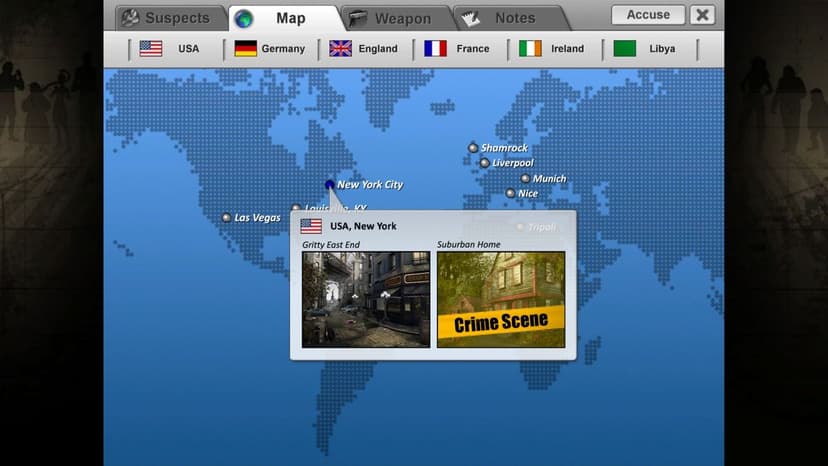Close the case file window

702,15
